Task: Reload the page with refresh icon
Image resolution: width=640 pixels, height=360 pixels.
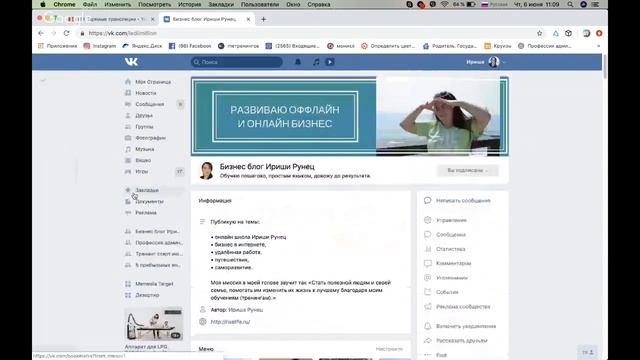Action: [67, 33]
